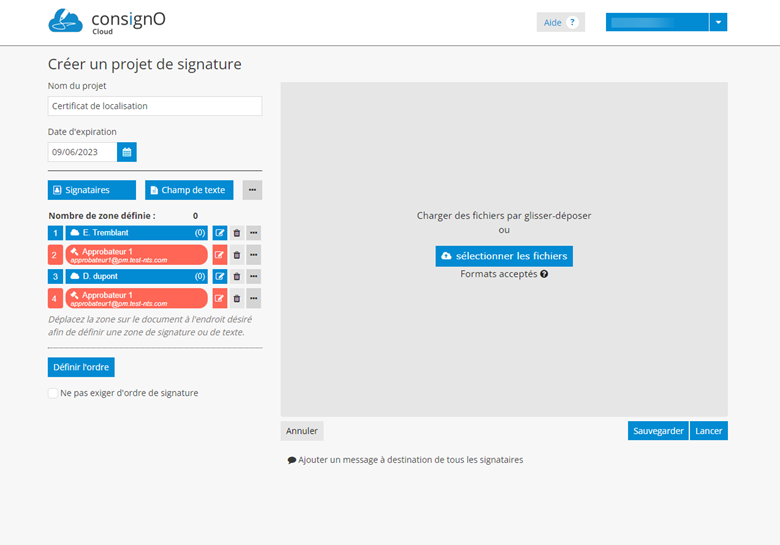Delete signer E. Tremblant with the trash icon
780x545 pixels.
point(237,233)
